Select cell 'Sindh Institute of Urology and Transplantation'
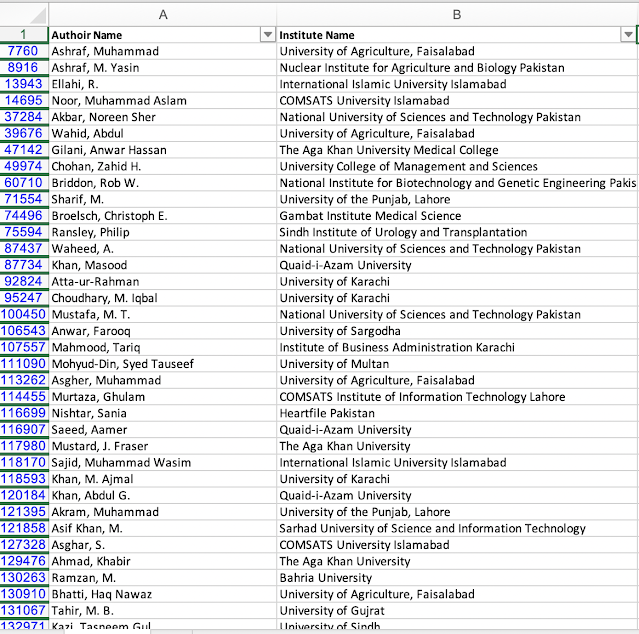This screenshot has height=634, width=639. (457, 232)
